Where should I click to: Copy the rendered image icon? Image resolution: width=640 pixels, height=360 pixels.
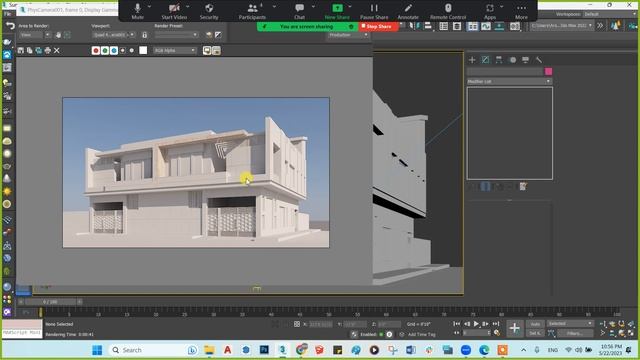30,51
